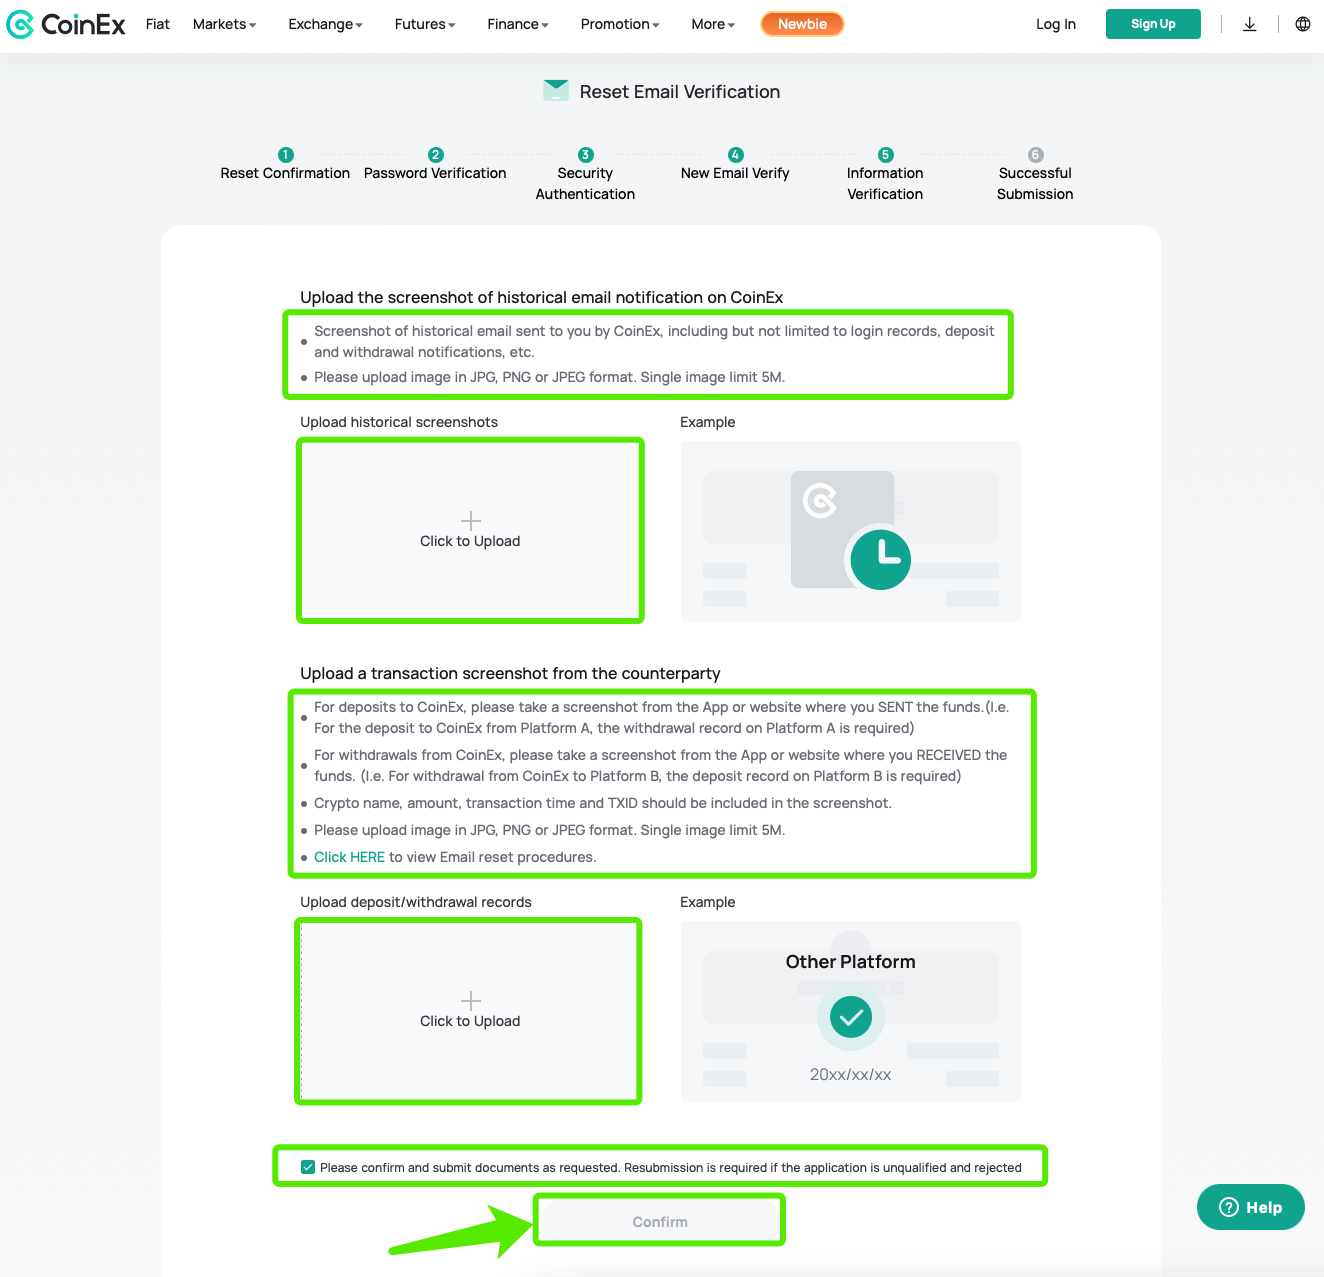Follow the 'Click HERE' email reset link
The image size is (1324, 1277).
[x=349, y=857]
